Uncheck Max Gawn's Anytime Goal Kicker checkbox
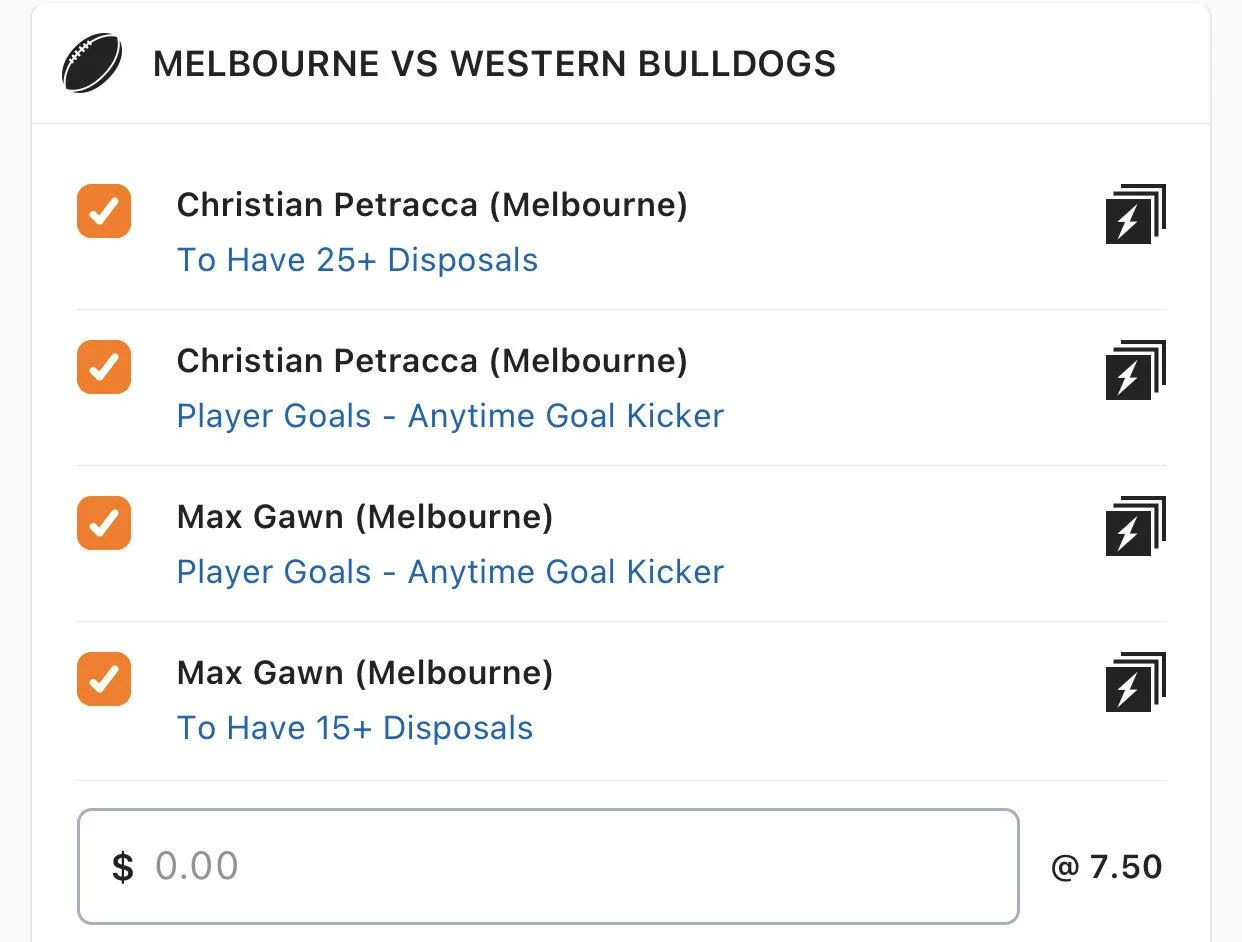This screenshot has height=942, width=1242. click(104, 523)
